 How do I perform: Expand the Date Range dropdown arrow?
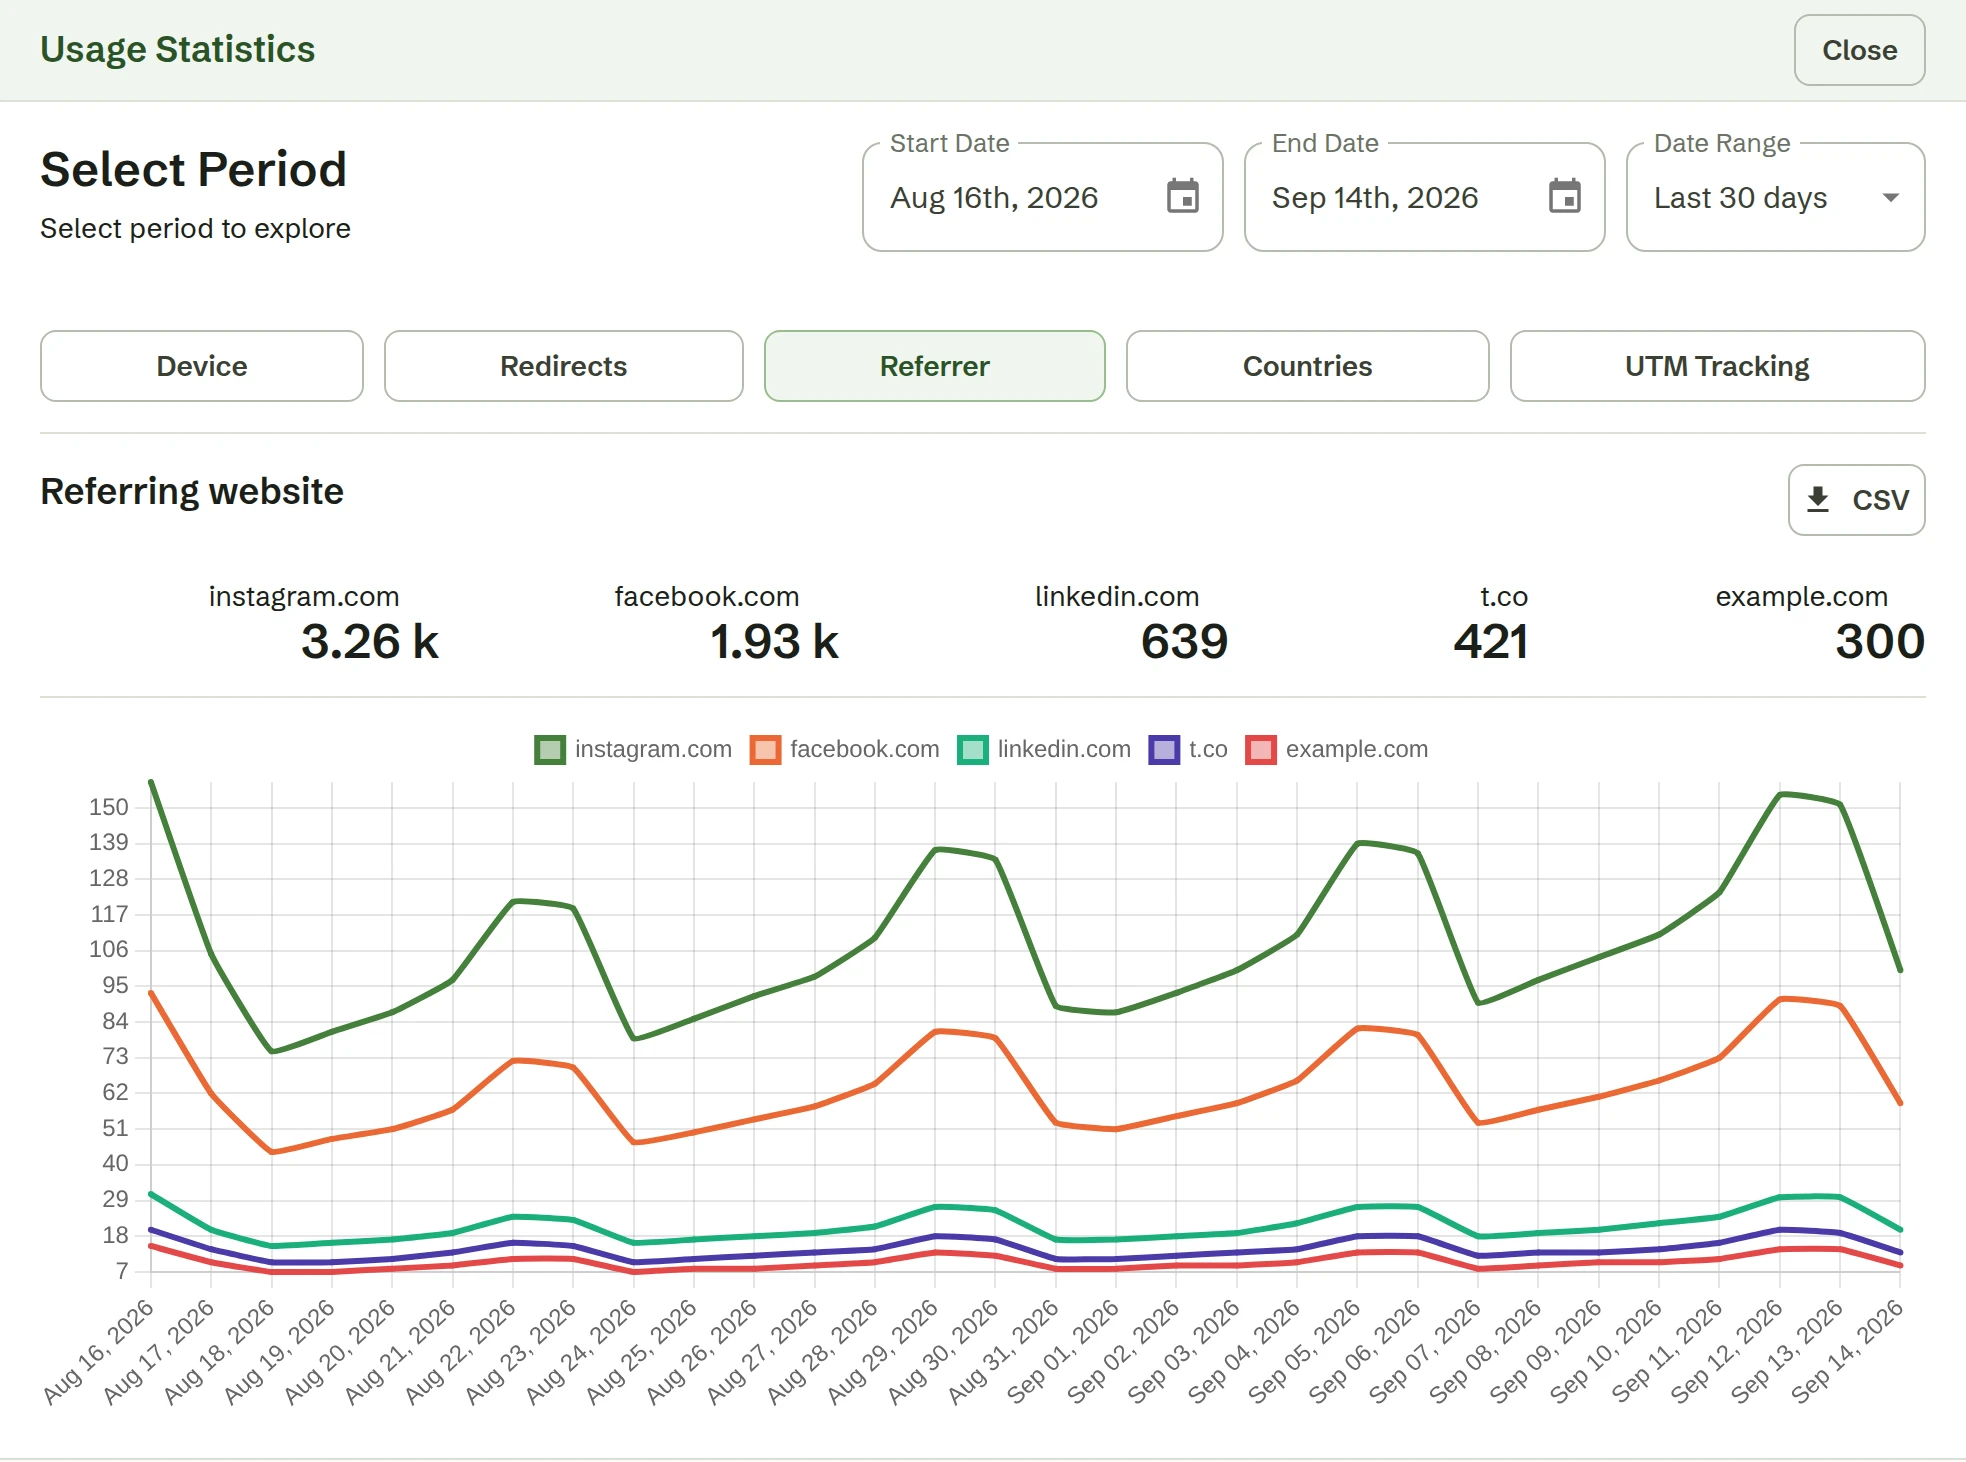pyautogui.click(x=1890, y=198)
